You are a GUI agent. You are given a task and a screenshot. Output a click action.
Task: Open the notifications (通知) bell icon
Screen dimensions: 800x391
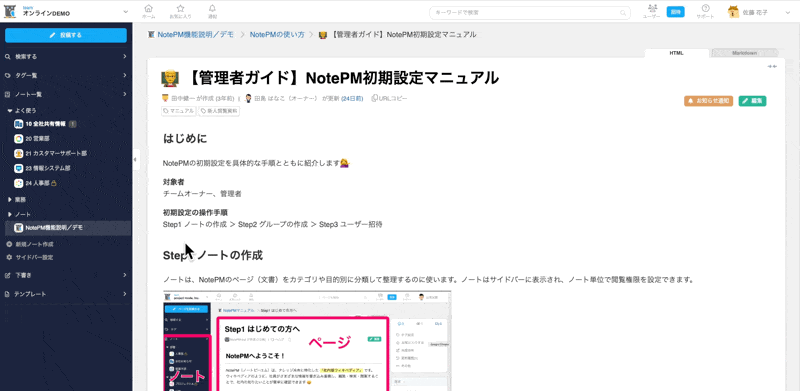(212, 8)
